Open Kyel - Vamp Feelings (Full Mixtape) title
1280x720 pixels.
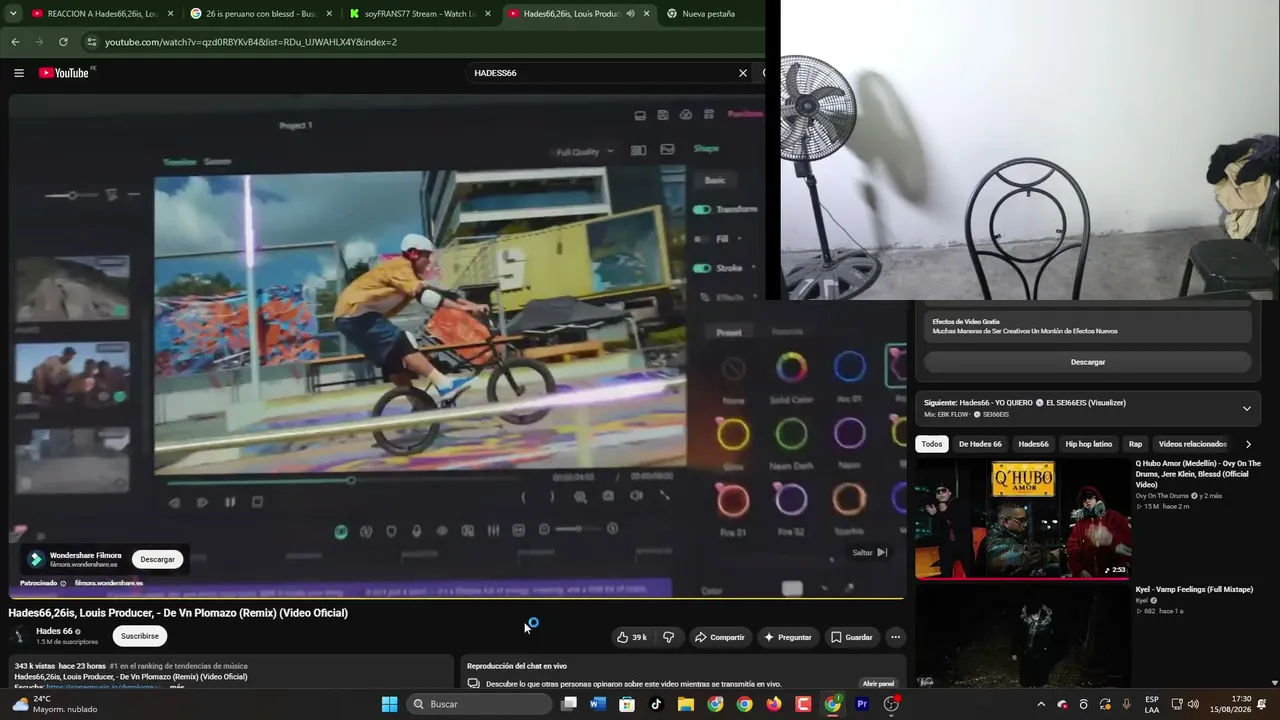[x=1194, y=590]
